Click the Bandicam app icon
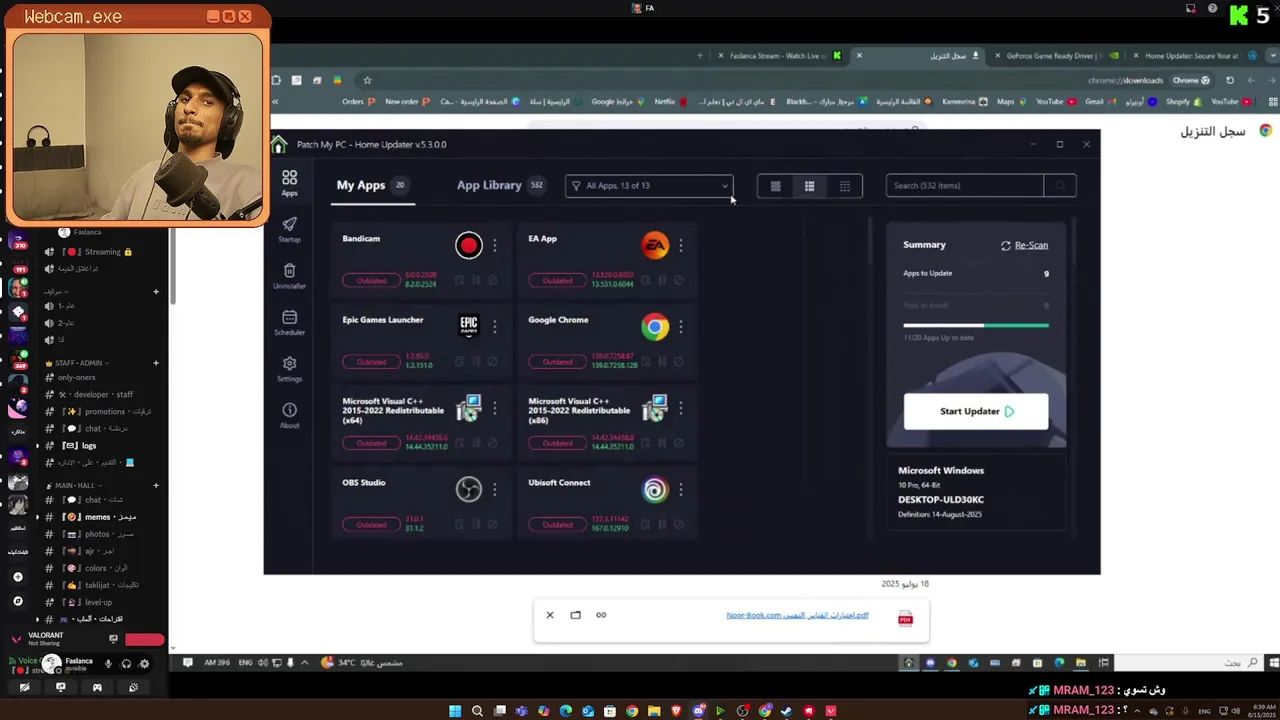Viewport: 1280px width, 720px height. coord(468,245)
